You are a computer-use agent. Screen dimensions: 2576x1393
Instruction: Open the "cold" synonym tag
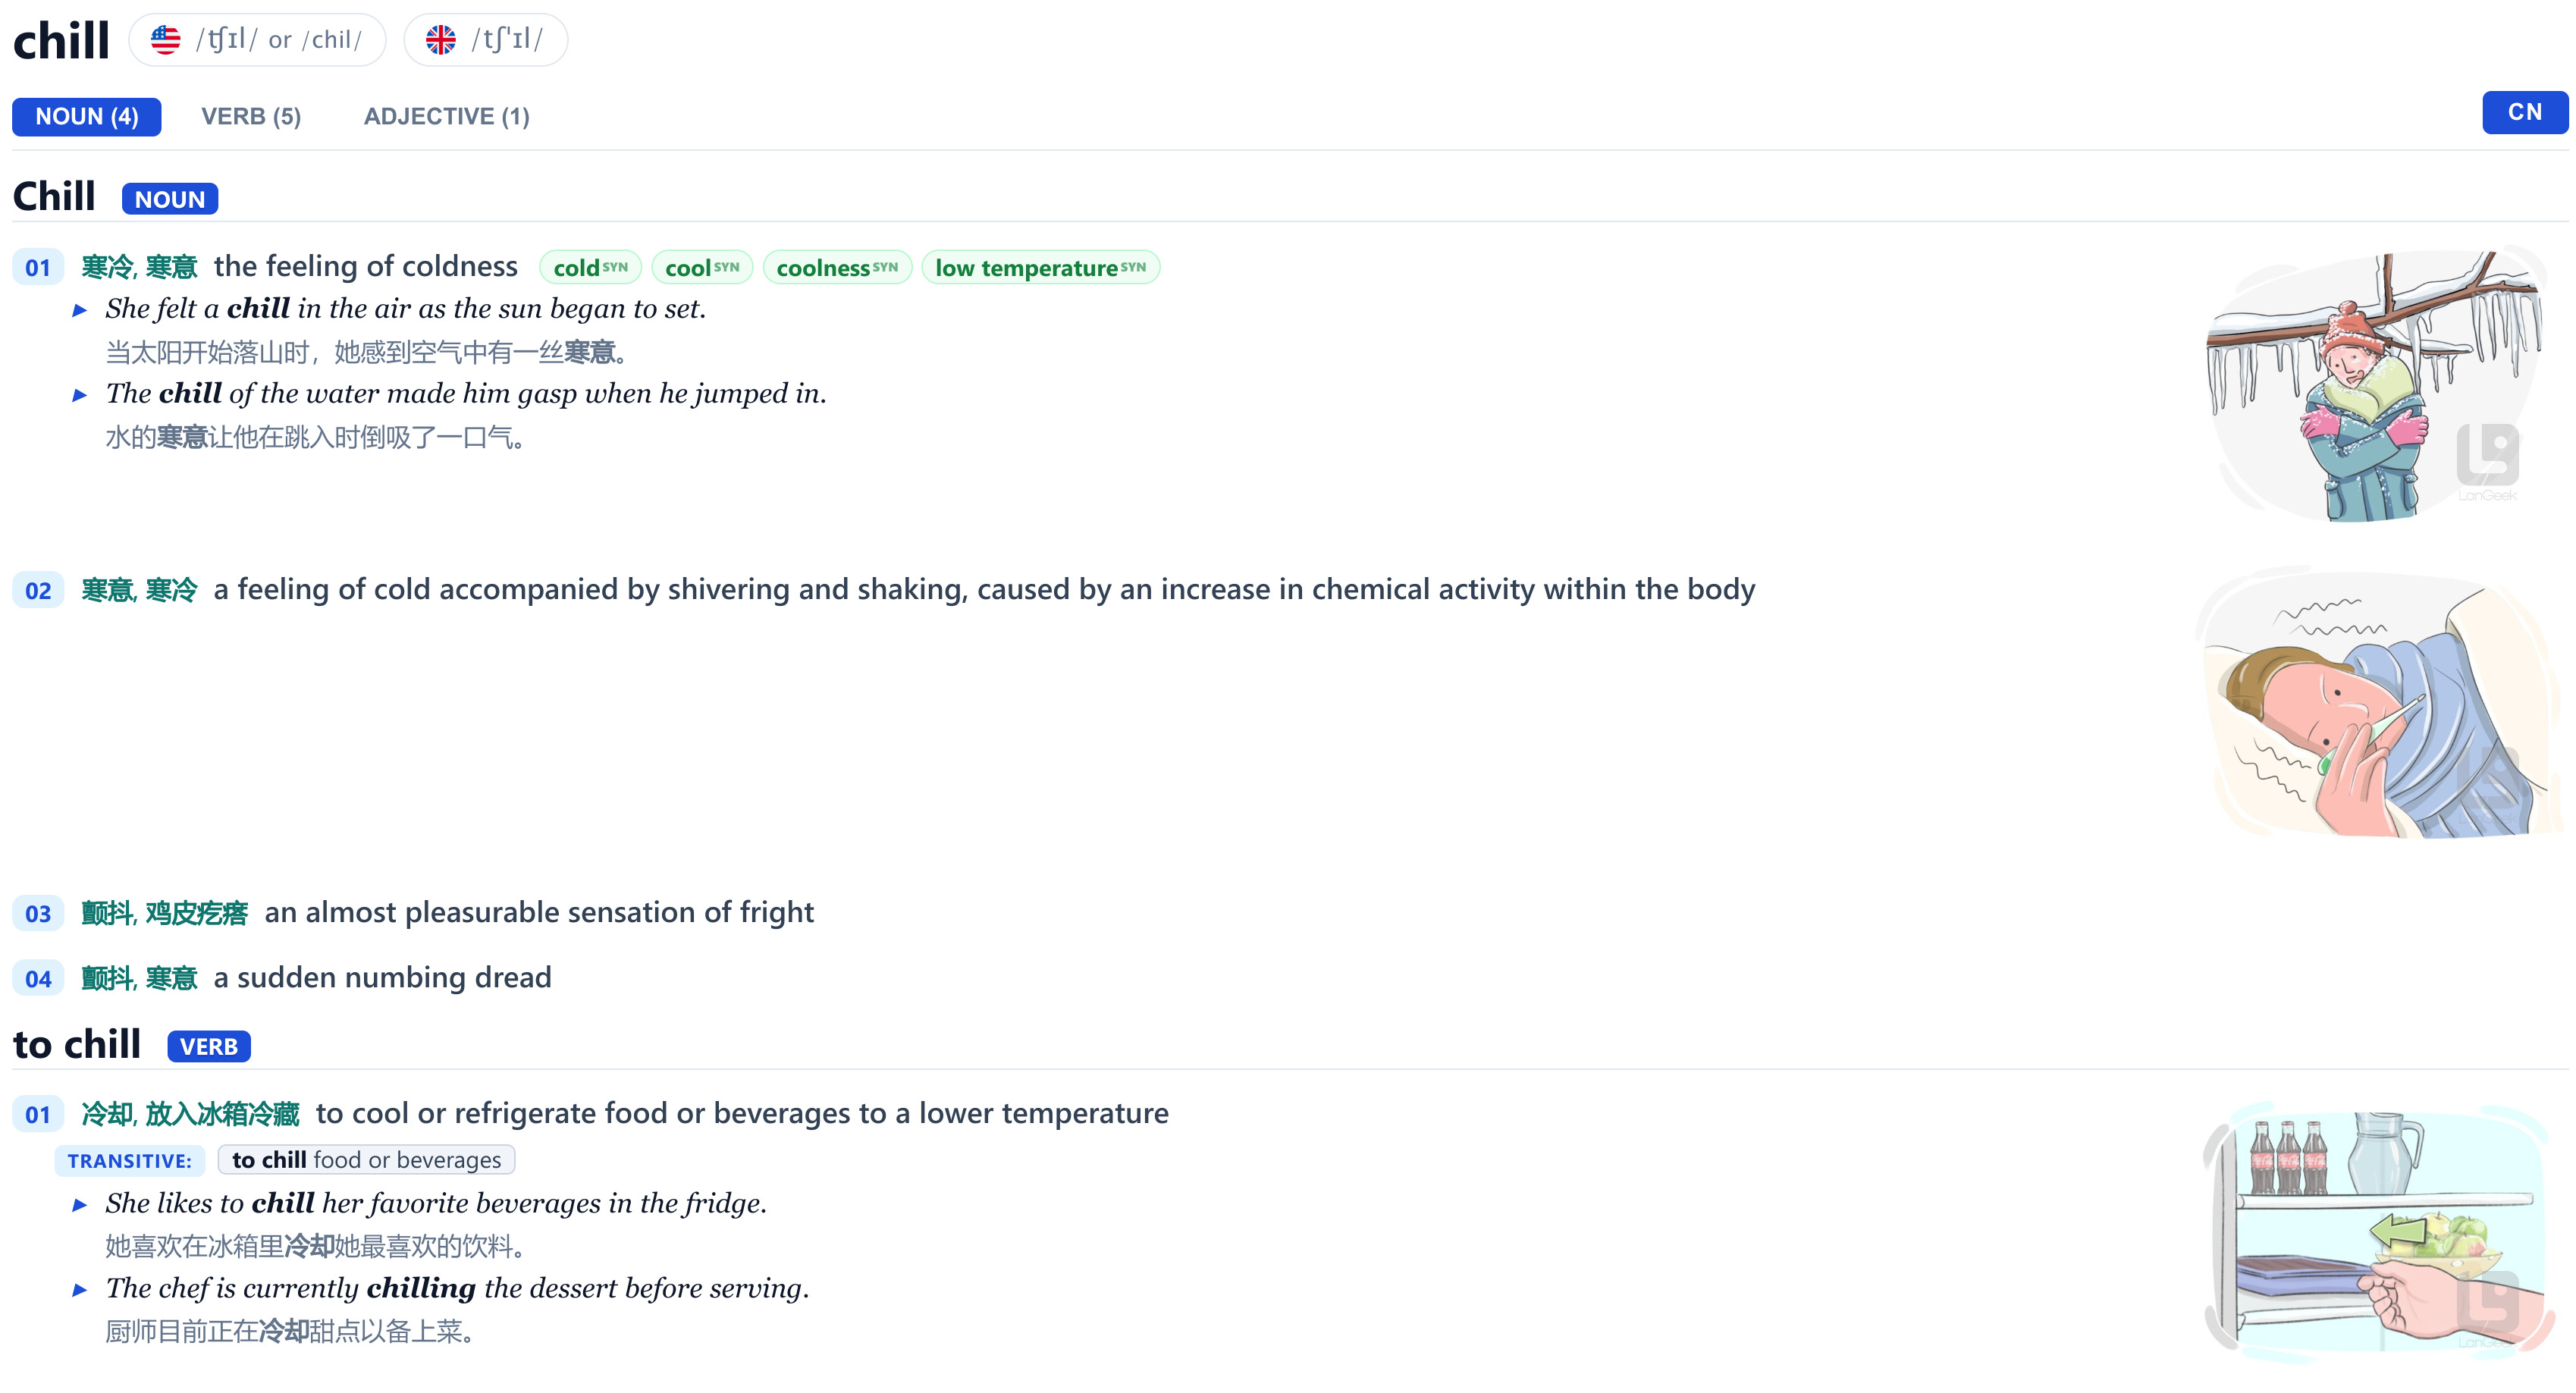click(x=590, y=268)
